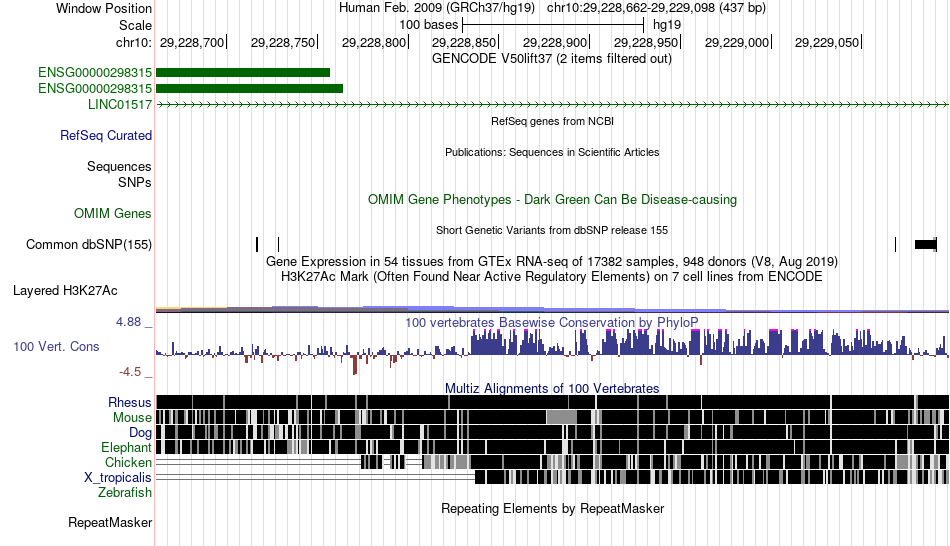Click the Sequences SNPs track label
The image size is (950, 546).
point(119,175)
